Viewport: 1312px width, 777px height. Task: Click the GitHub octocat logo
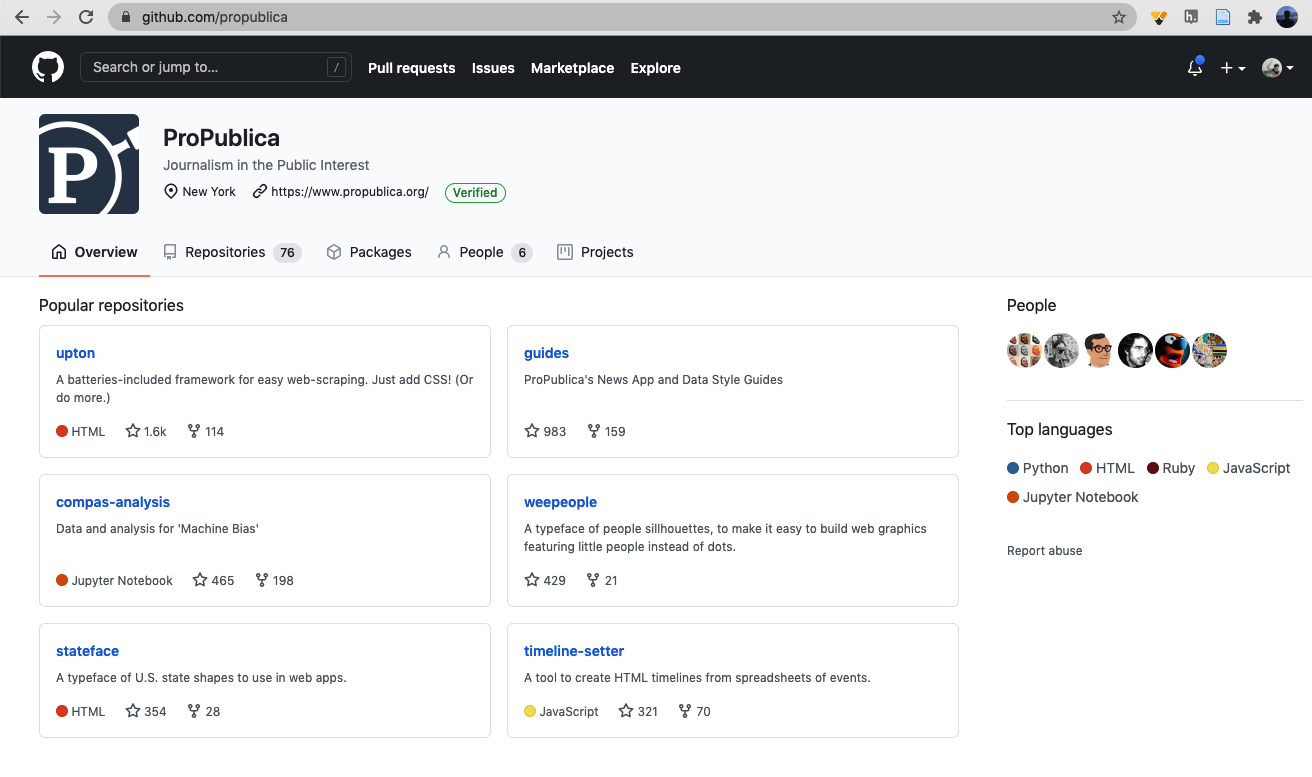[48, 67]
